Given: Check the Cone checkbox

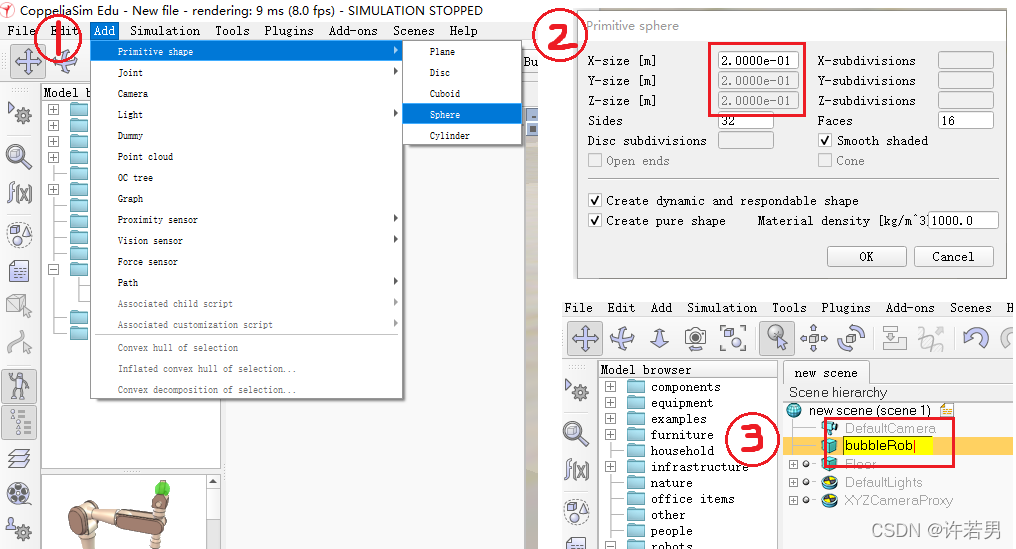Looking at the screenshot, I should point(825,160).
